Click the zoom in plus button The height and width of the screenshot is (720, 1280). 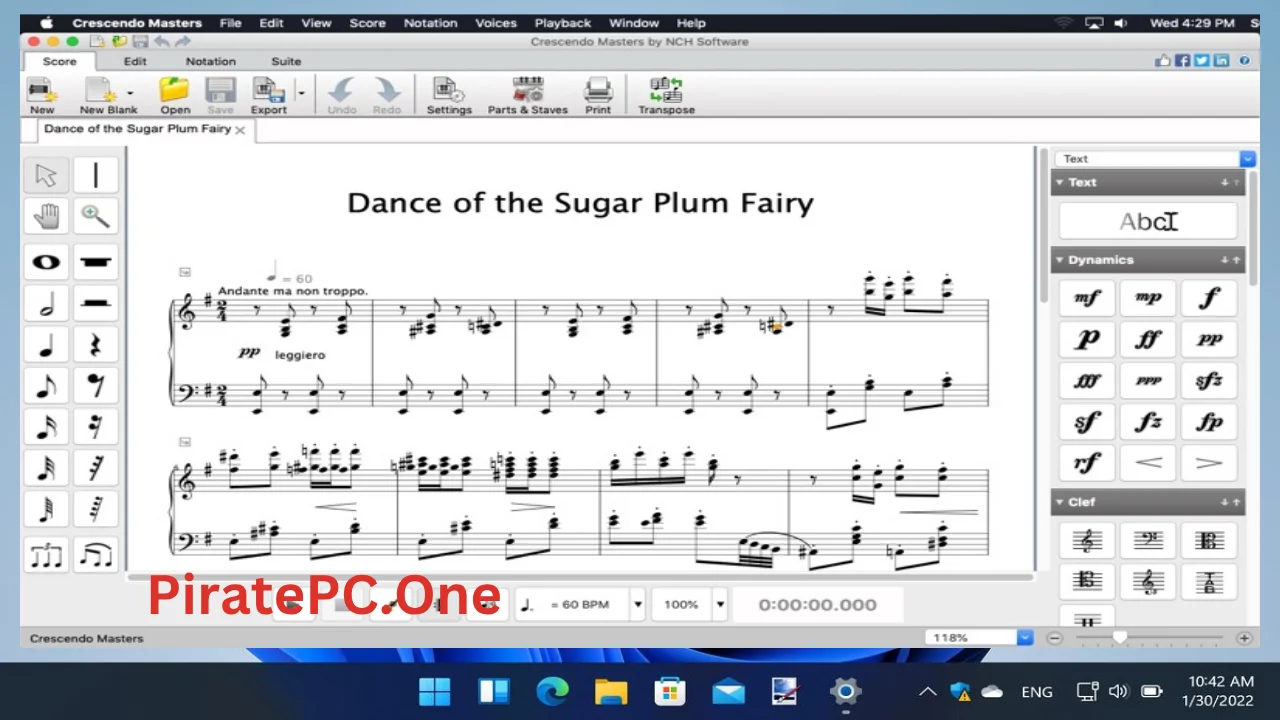(1244, 638)
